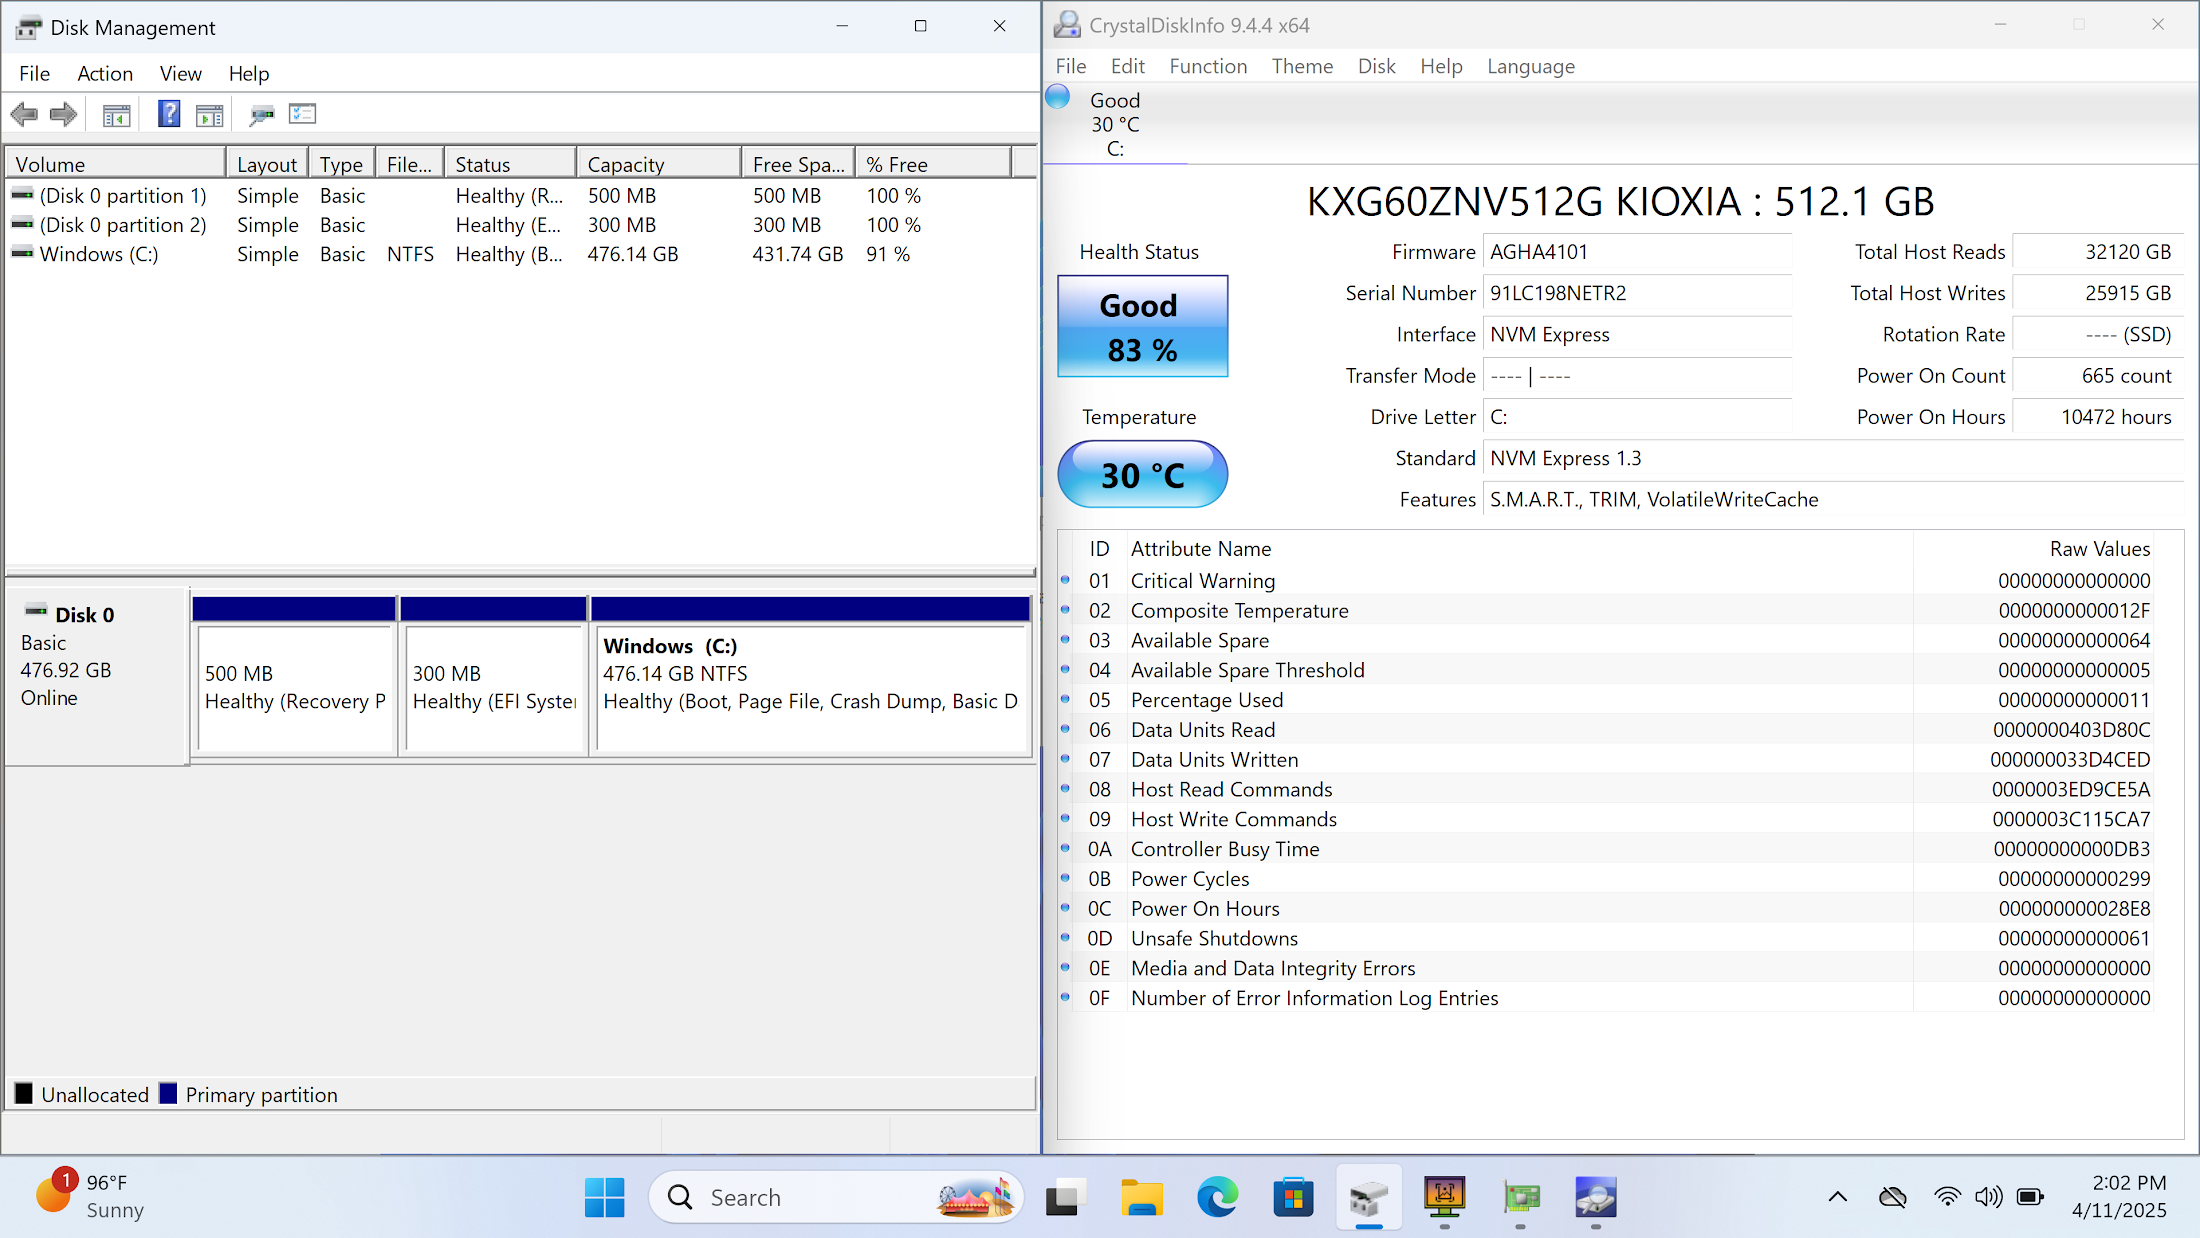Click the Wi-Fi icon in system tray
The image size is (2200, 1238).
(1947, 1197)
